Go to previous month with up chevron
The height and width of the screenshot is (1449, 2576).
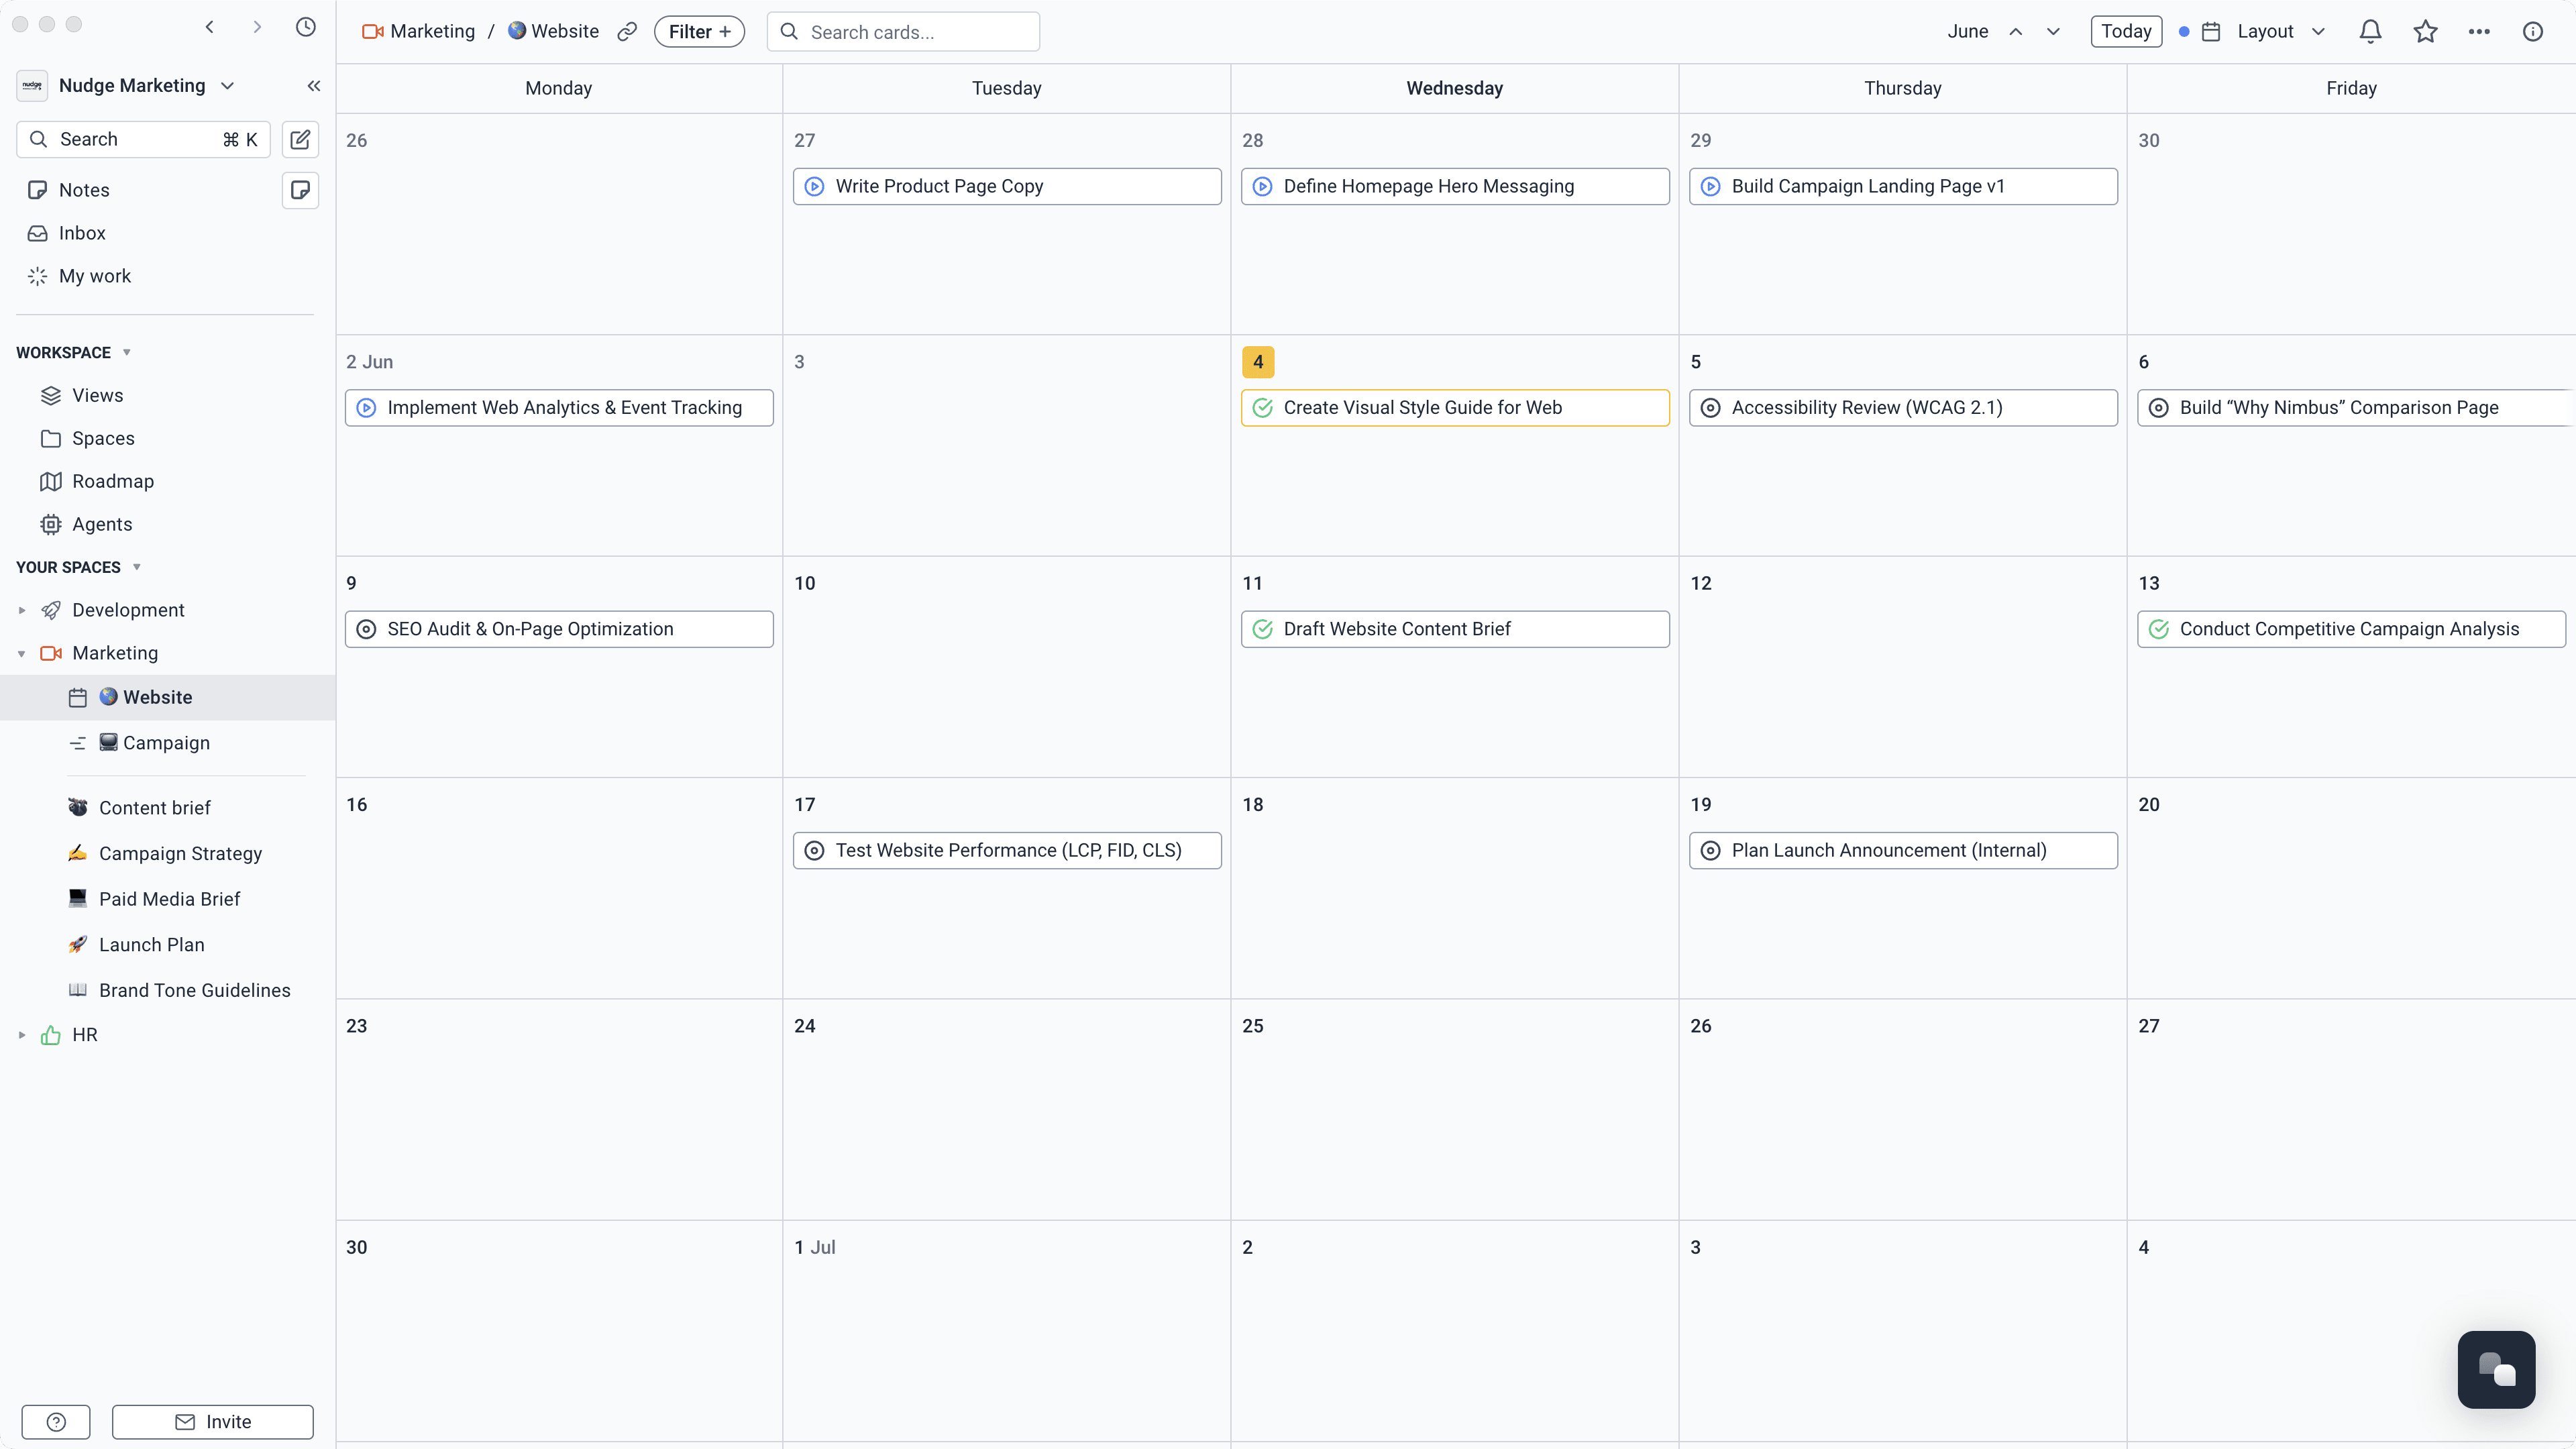[2016, 32]
